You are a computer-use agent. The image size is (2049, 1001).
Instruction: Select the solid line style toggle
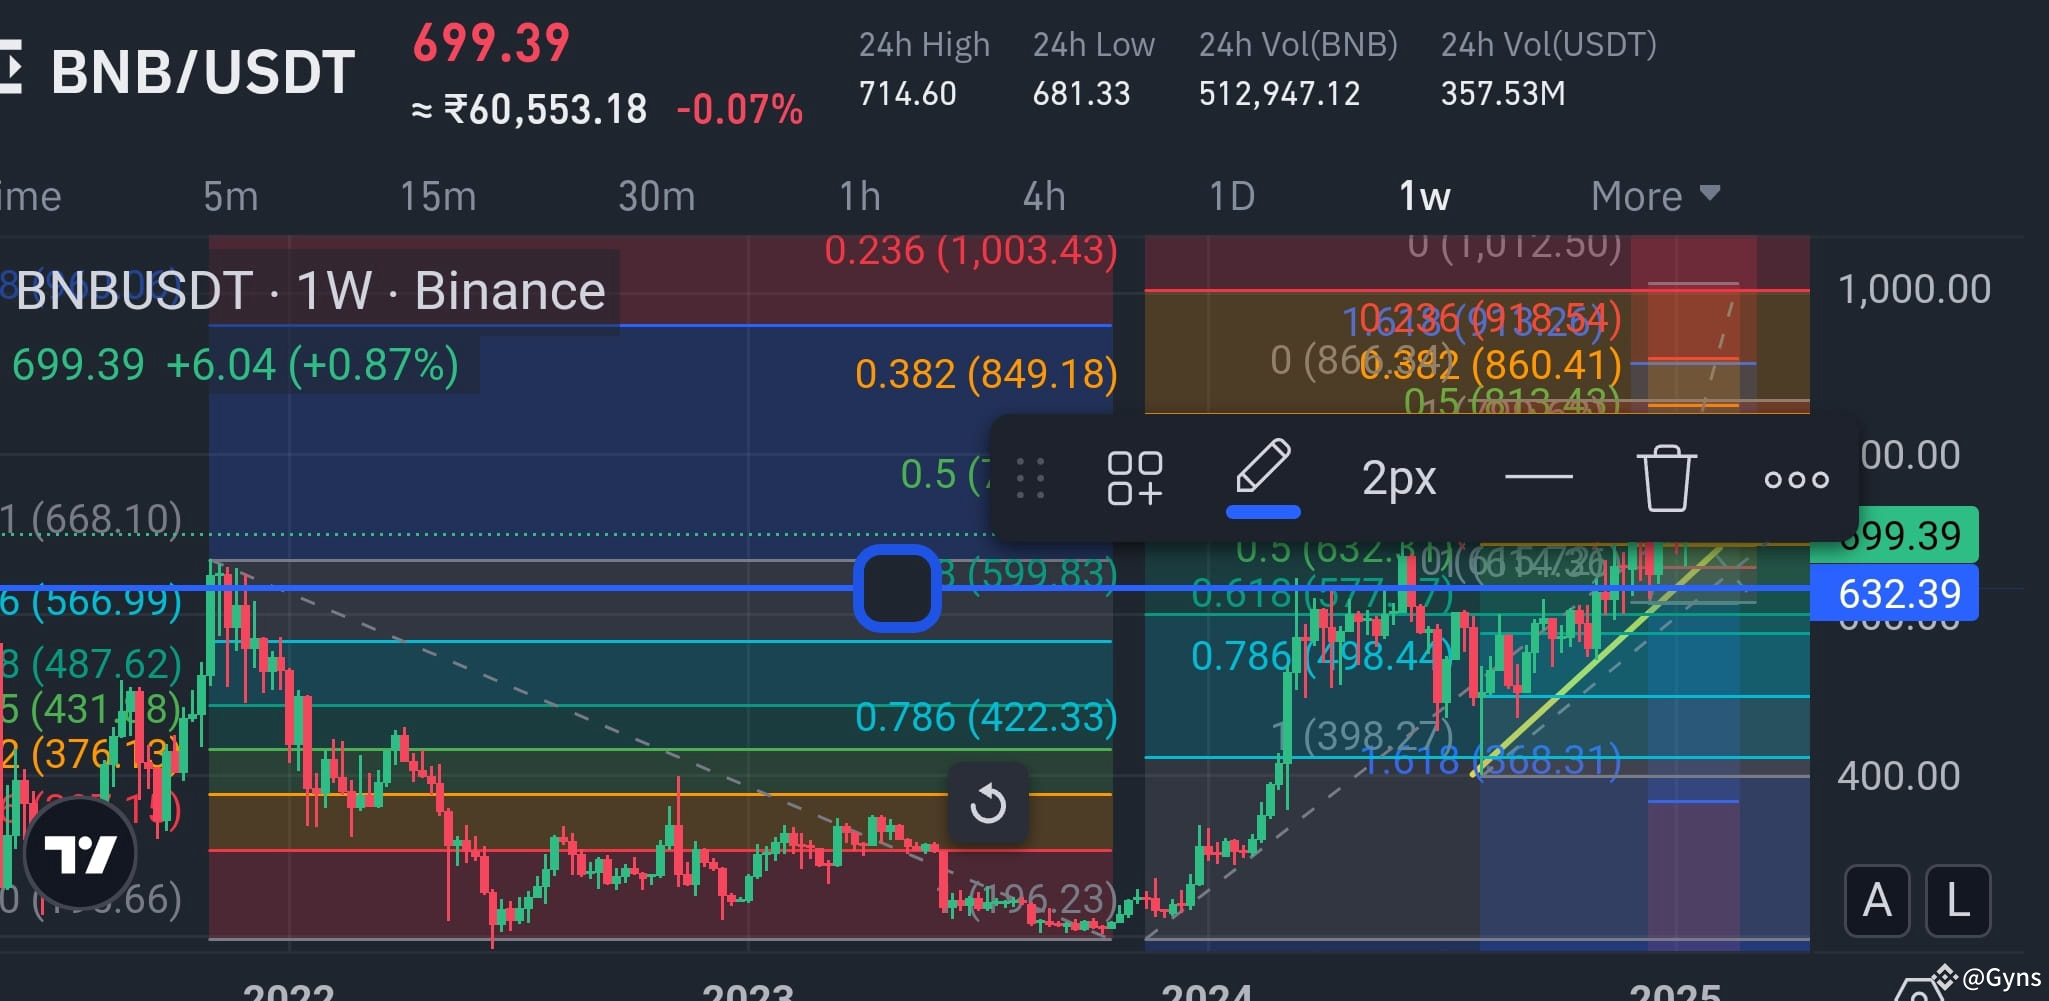point(1538,478)
